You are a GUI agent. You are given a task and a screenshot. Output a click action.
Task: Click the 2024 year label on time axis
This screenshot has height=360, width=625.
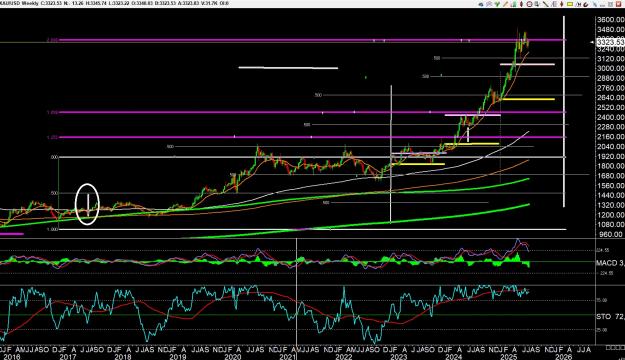(454, 357)
